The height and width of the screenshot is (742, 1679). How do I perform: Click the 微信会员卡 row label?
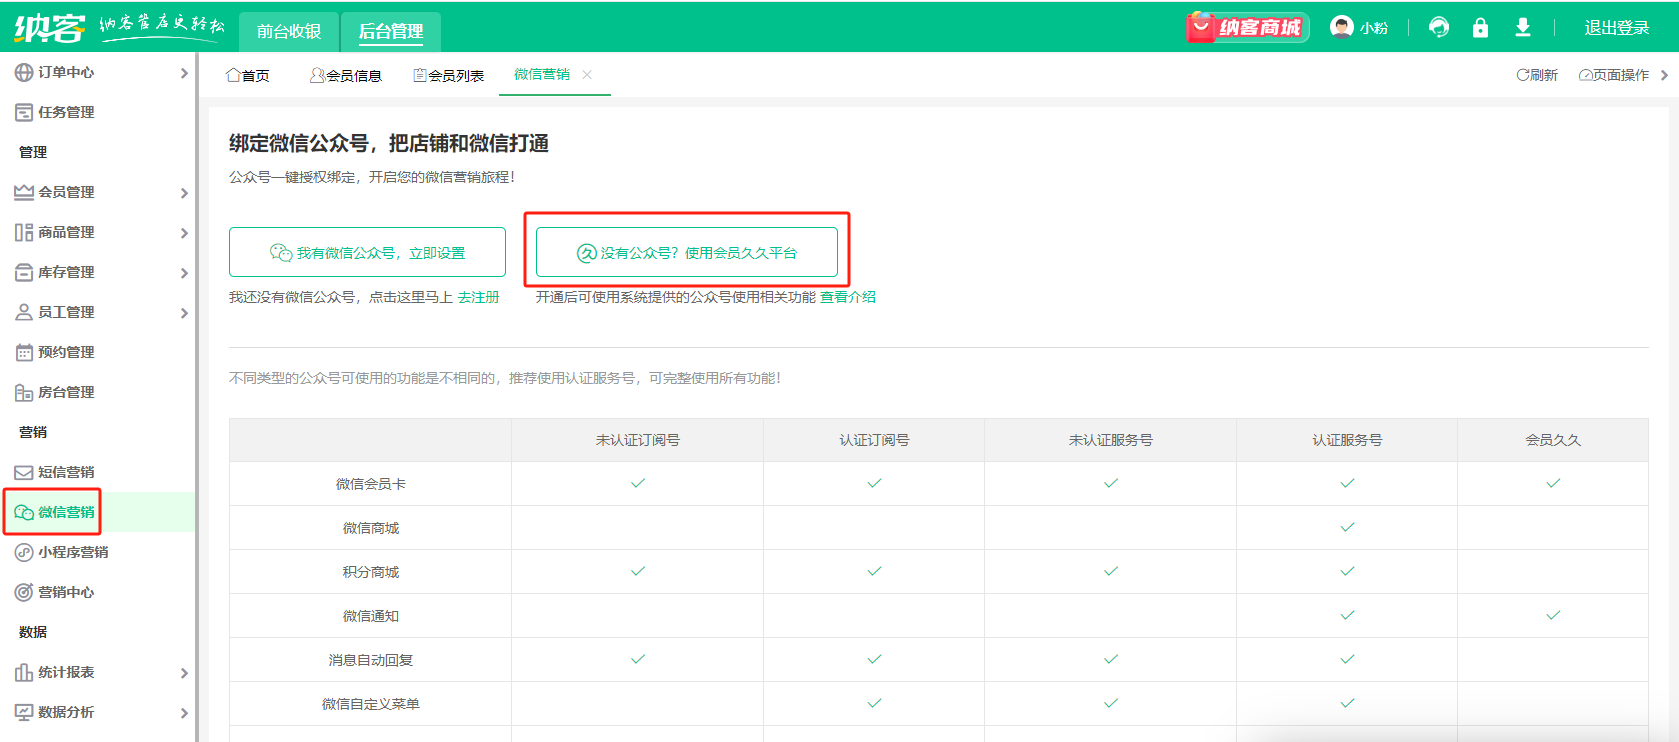click(371, 484)
